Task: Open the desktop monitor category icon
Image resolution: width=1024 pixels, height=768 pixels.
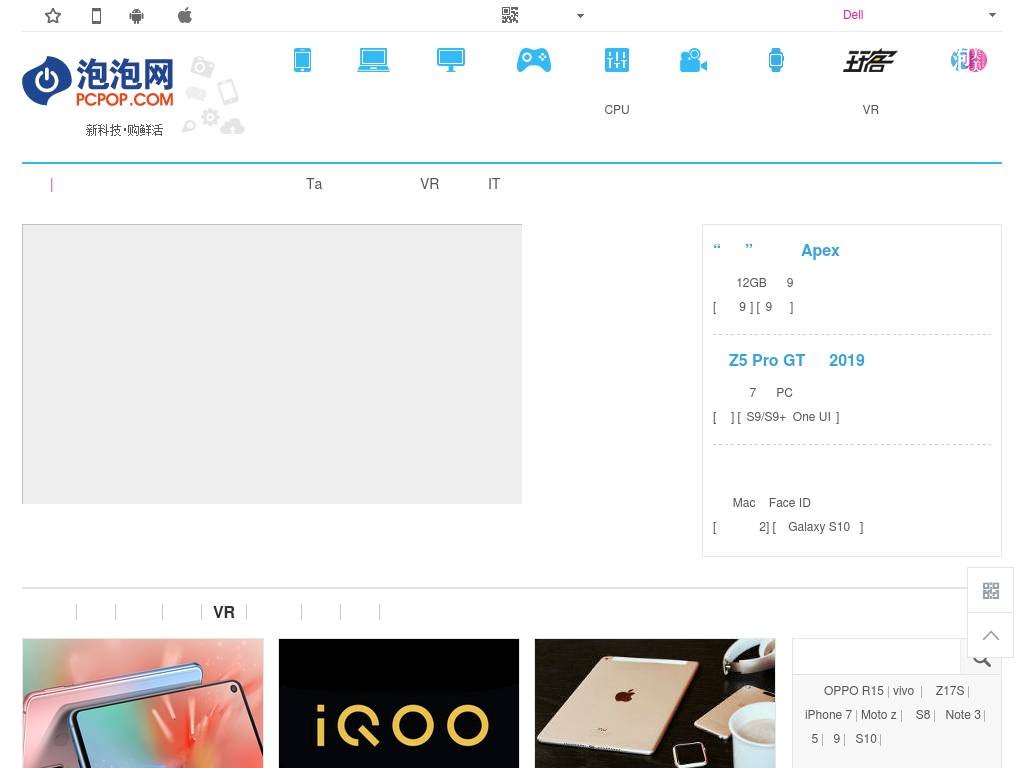Action: coord(451,60)
